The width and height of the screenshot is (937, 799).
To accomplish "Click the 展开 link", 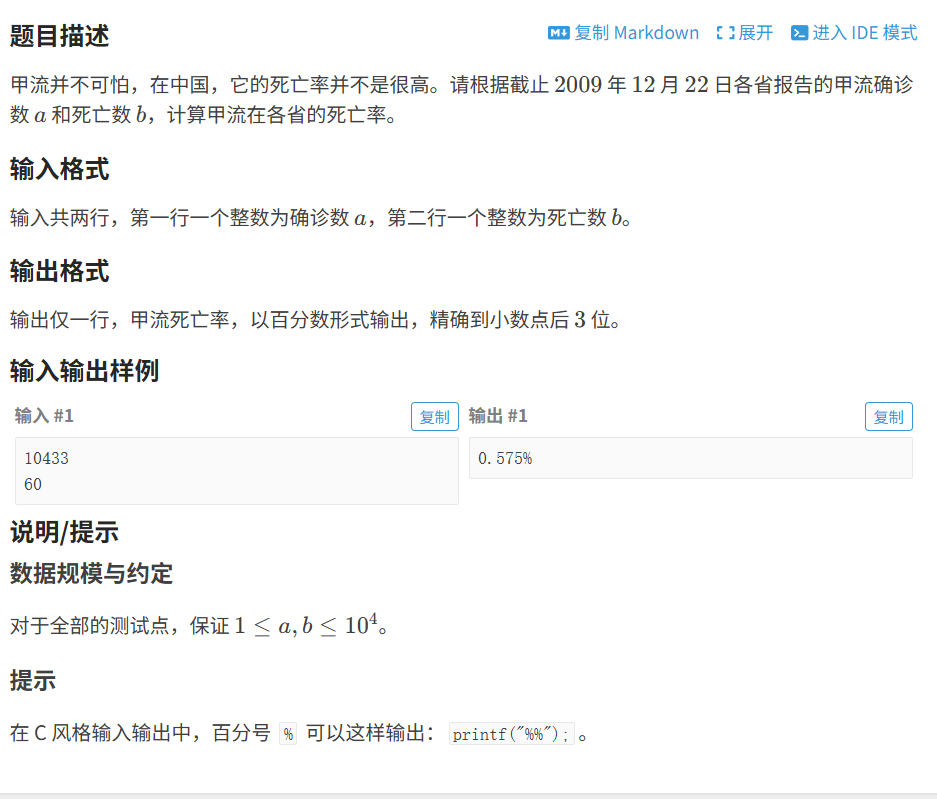I will 745,33.
